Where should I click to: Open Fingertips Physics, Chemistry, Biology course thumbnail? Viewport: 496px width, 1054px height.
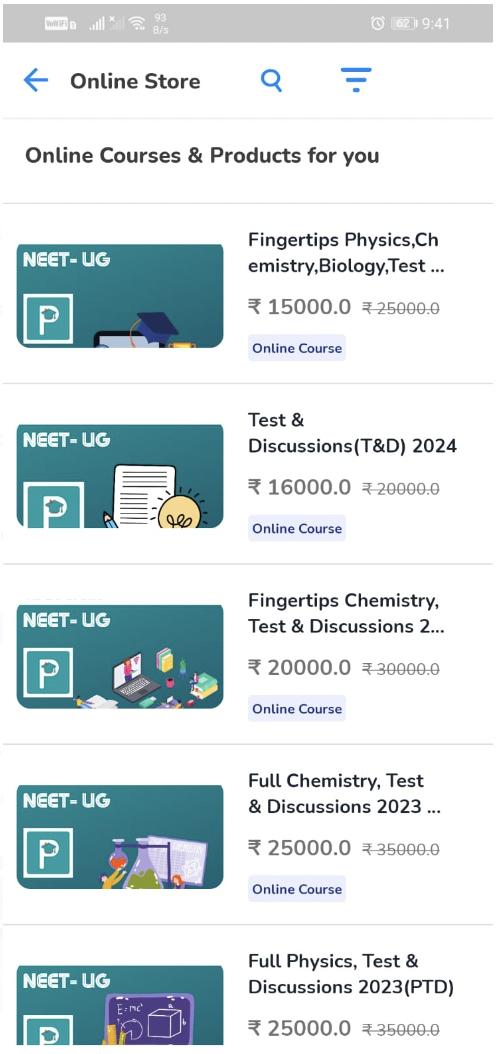(x=120, y=296)
